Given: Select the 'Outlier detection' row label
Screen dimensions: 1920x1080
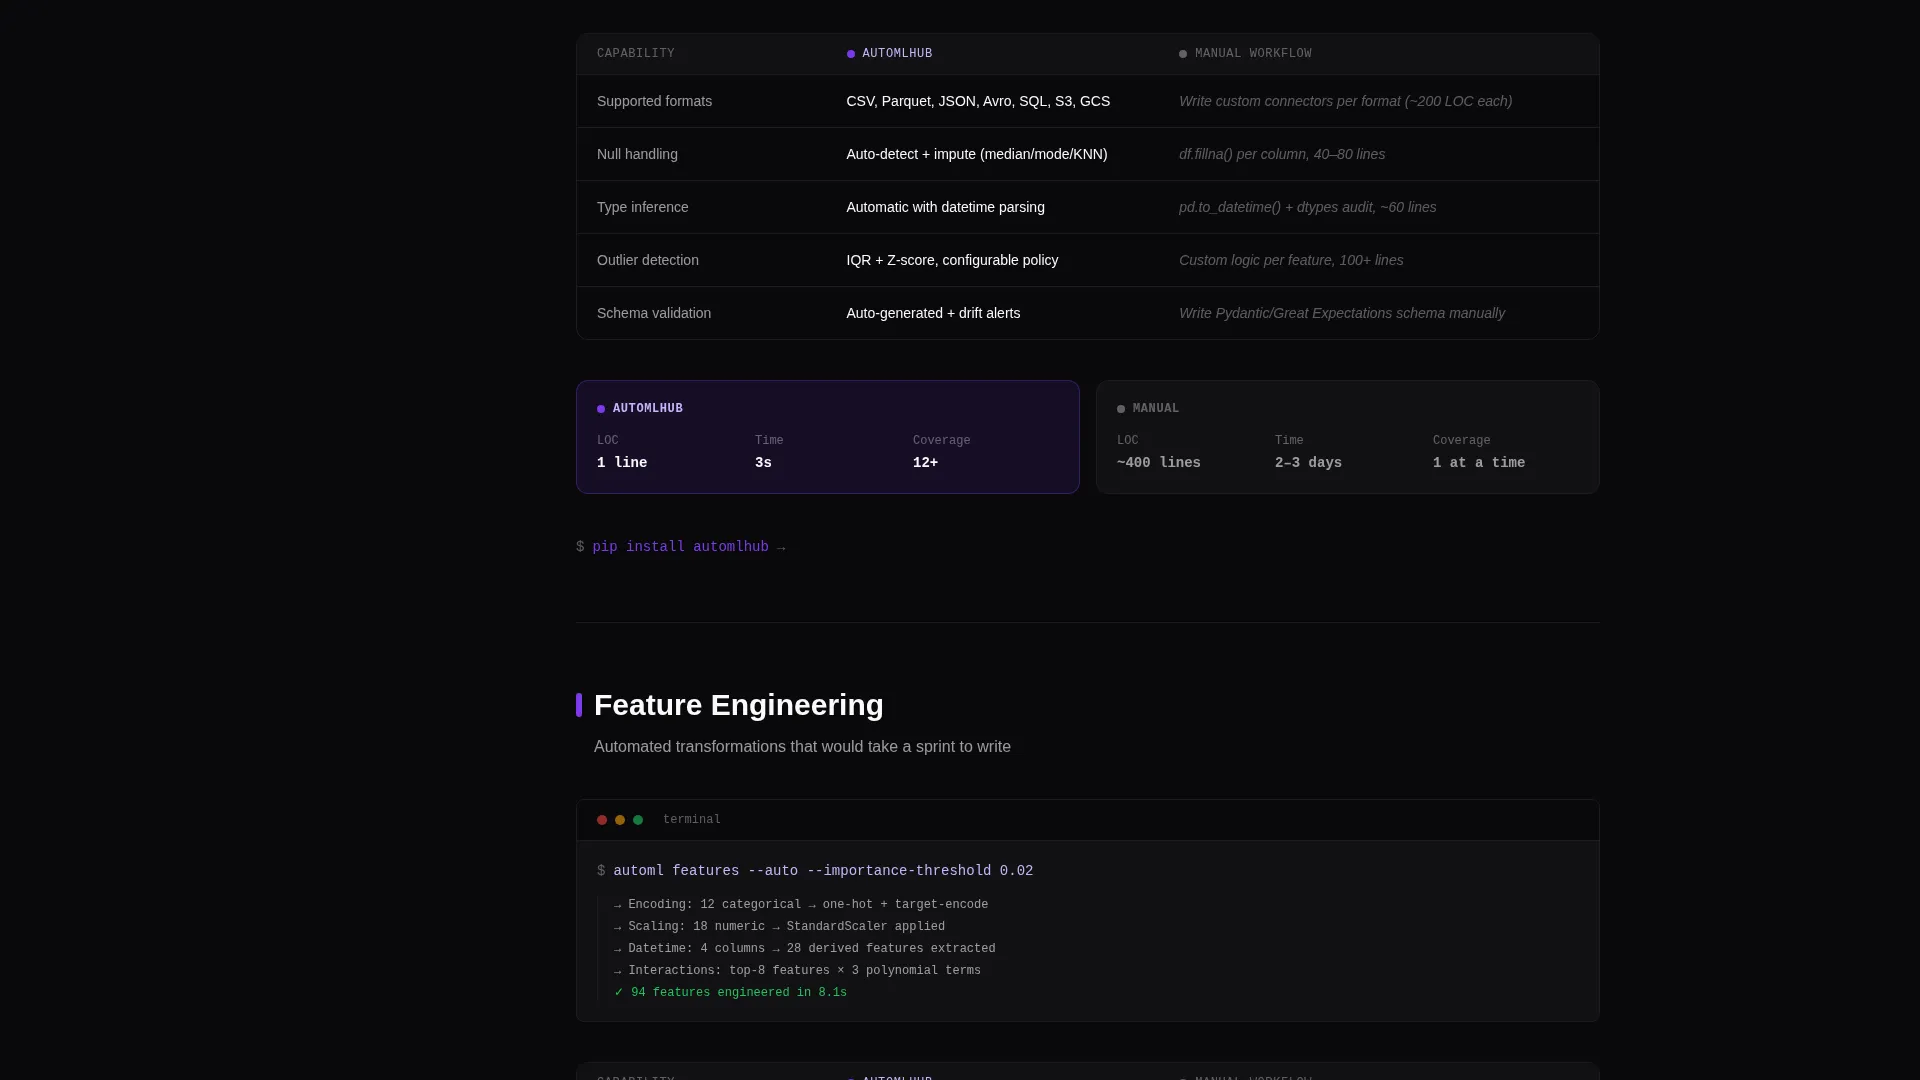Looking at the screenshot, I should coord(648,260).
